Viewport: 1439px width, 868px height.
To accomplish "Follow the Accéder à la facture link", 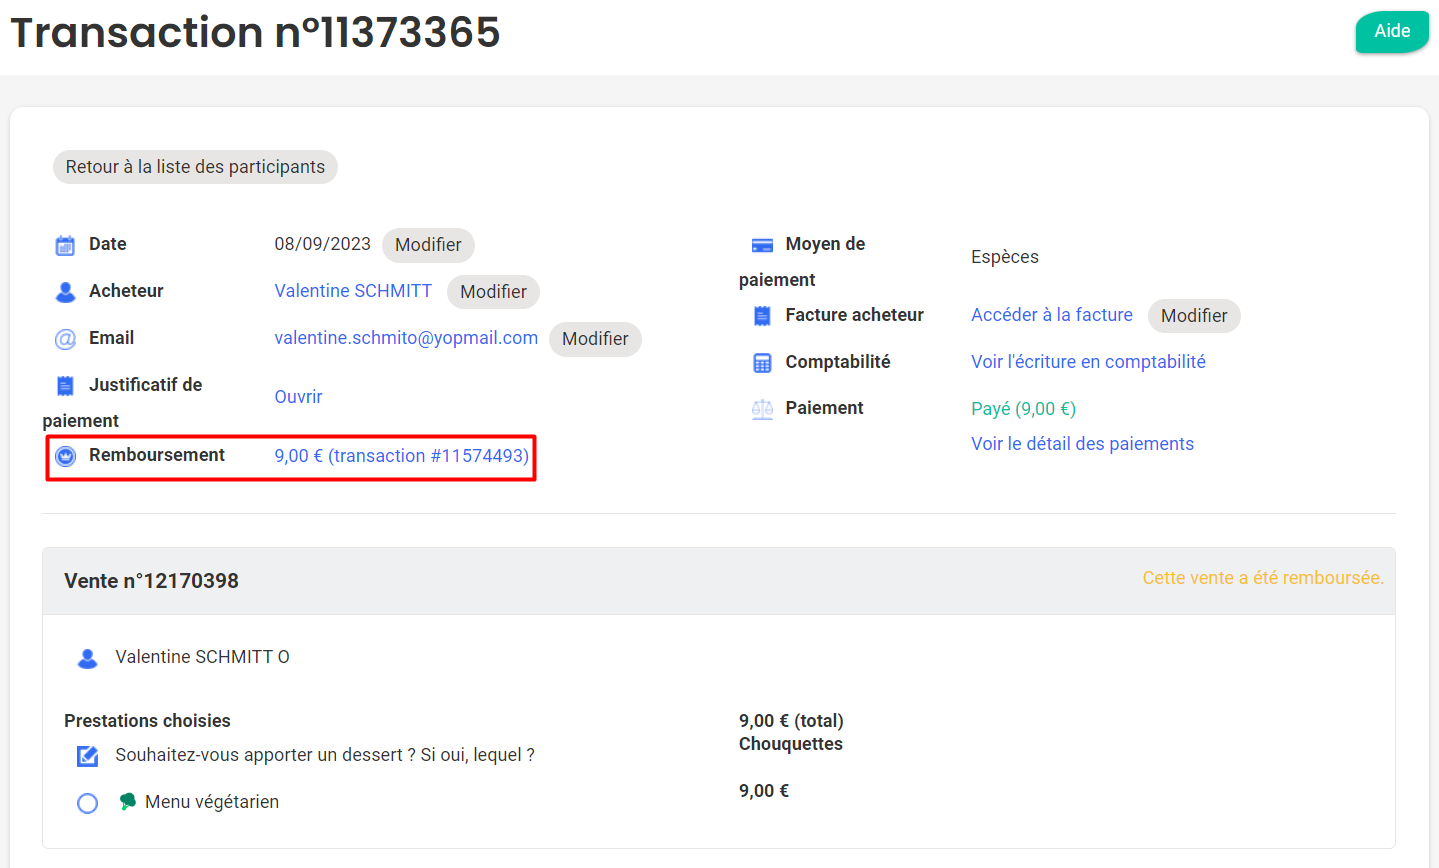I will point(1051,315).
